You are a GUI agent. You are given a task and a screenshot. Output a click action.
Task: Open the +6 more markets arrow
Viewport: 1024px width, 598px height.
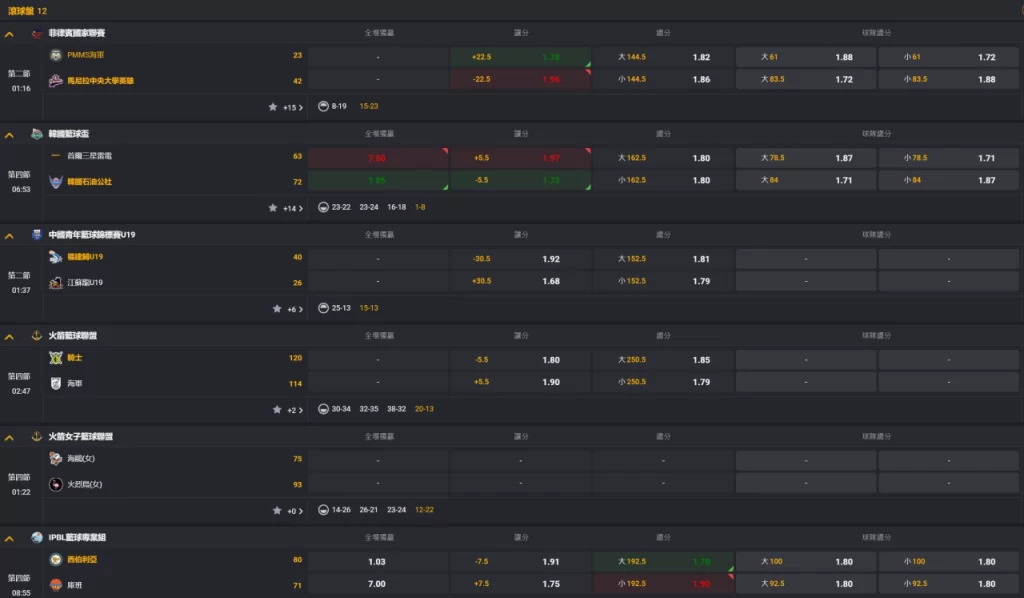(300, 309)
